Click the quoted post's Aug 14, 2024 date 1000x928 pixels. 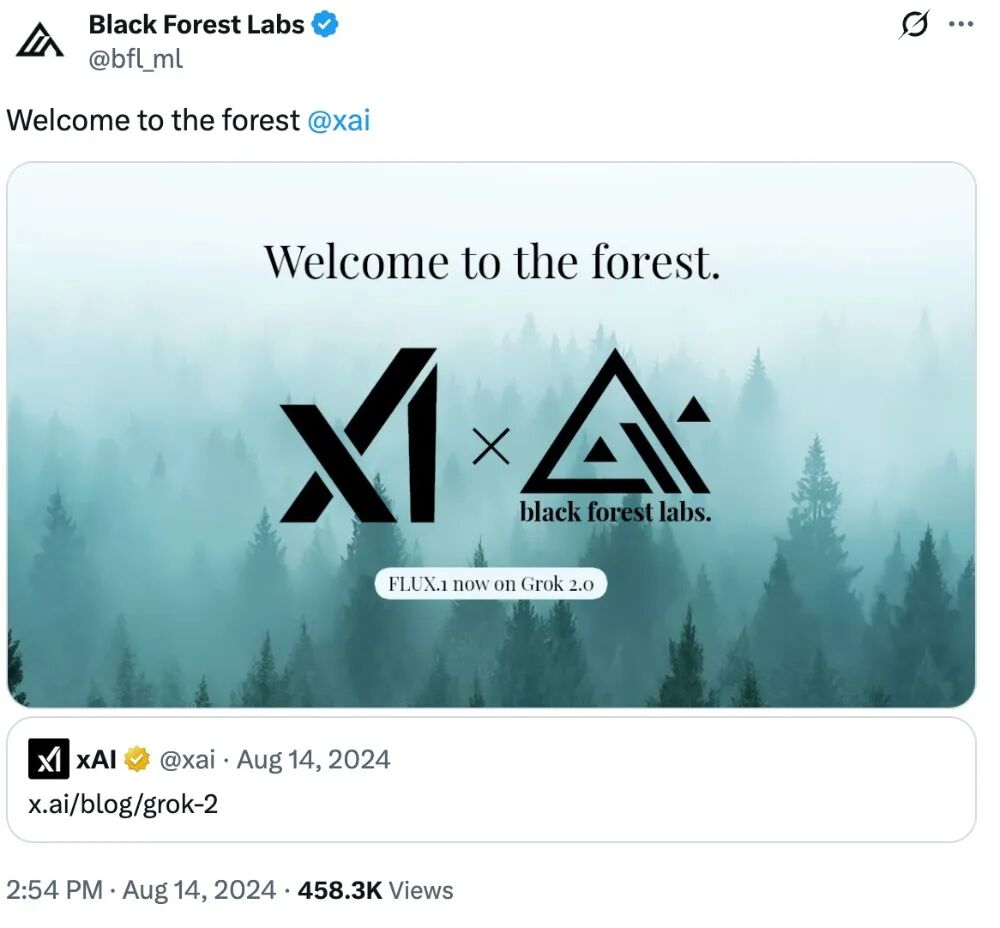pos(313,760)
